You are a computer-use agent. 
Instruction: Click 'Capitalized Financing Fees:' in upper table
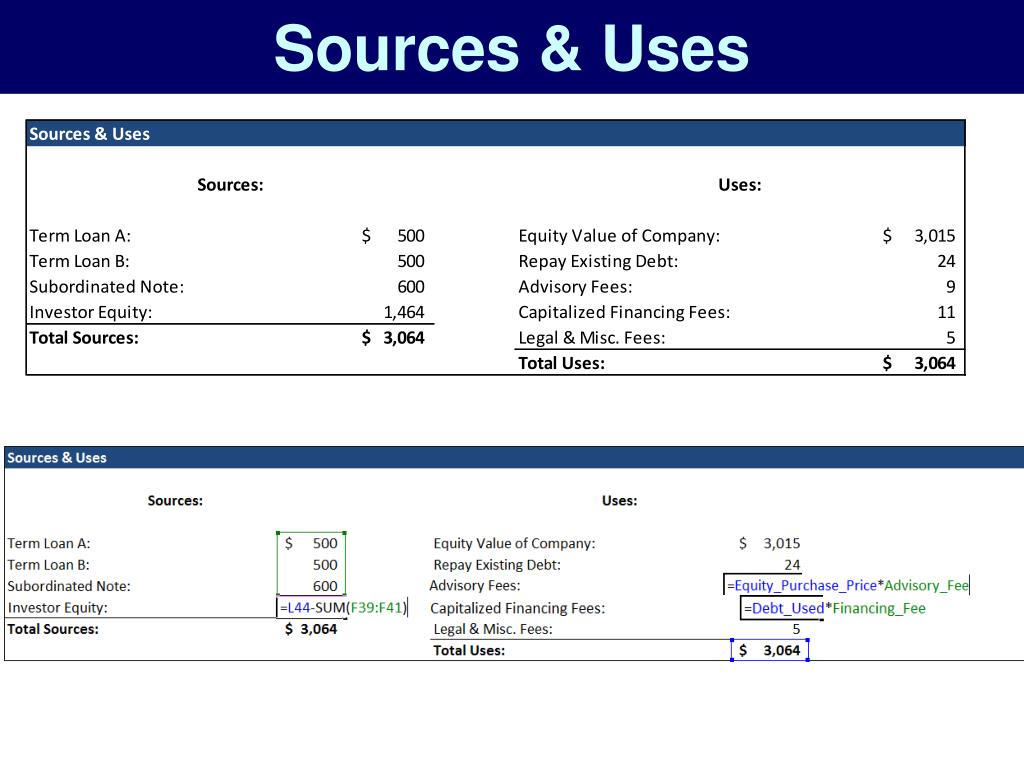pyautogui.click(x=624, y=312)
